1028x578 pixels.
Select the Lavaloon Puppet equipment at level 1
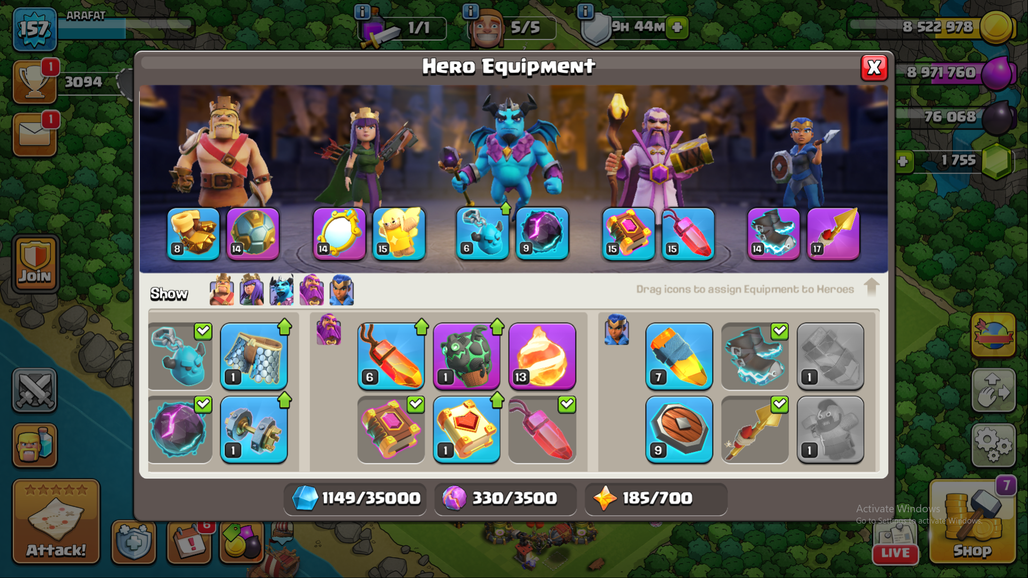coord(466,356)
